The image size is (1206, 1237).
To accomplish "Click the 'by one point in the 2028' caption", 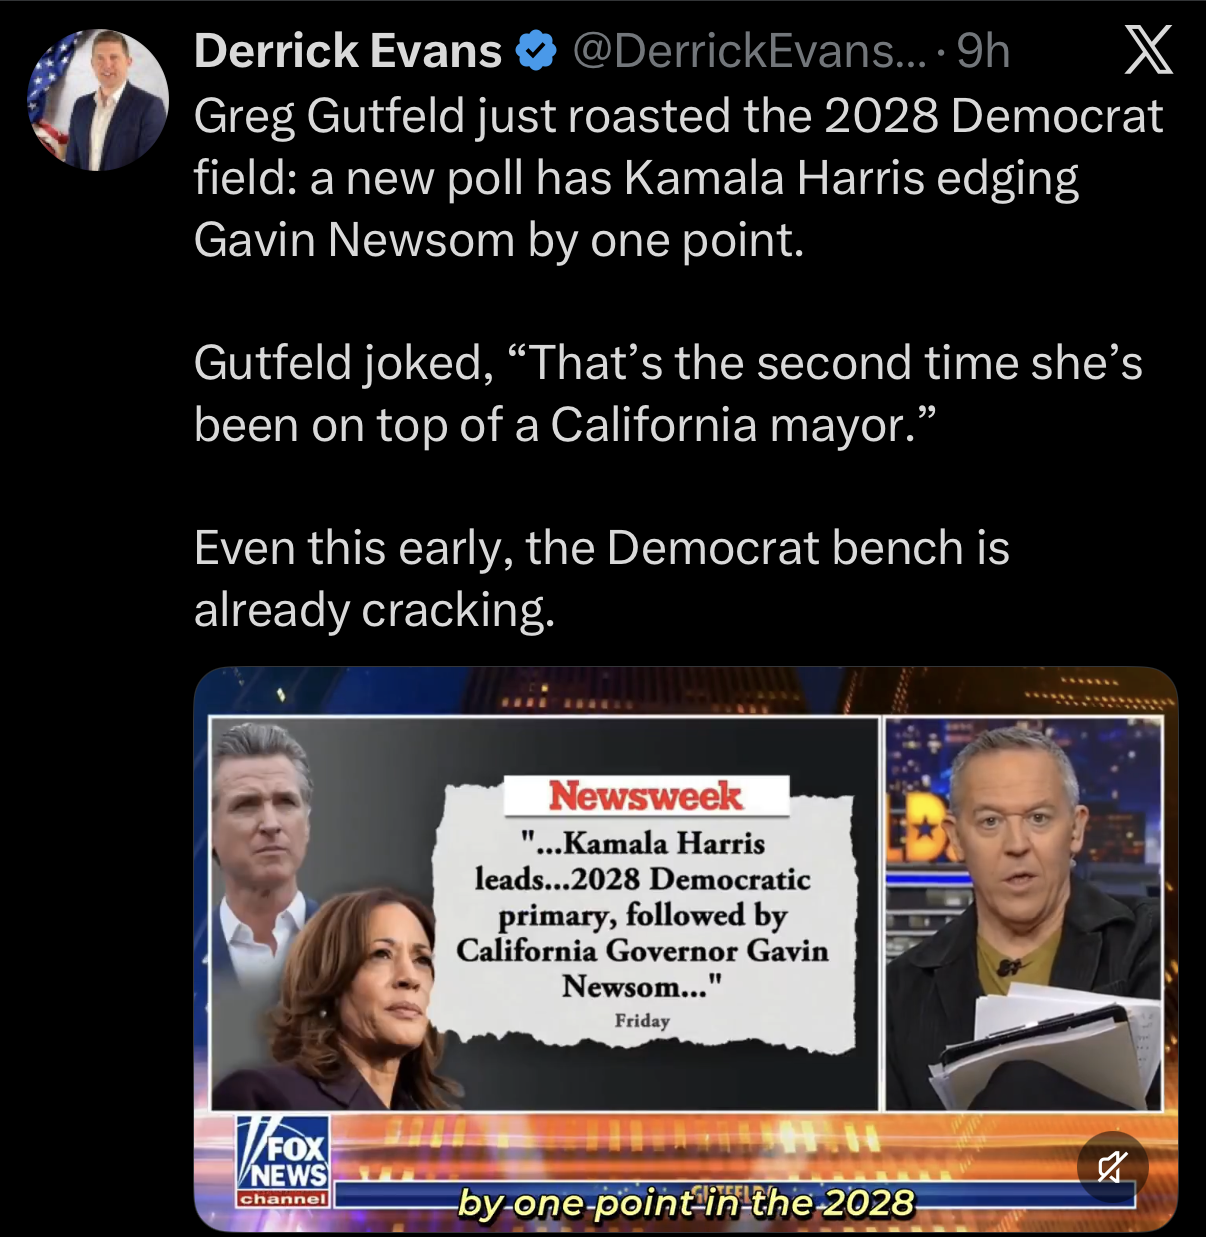I will (686, 1202).
